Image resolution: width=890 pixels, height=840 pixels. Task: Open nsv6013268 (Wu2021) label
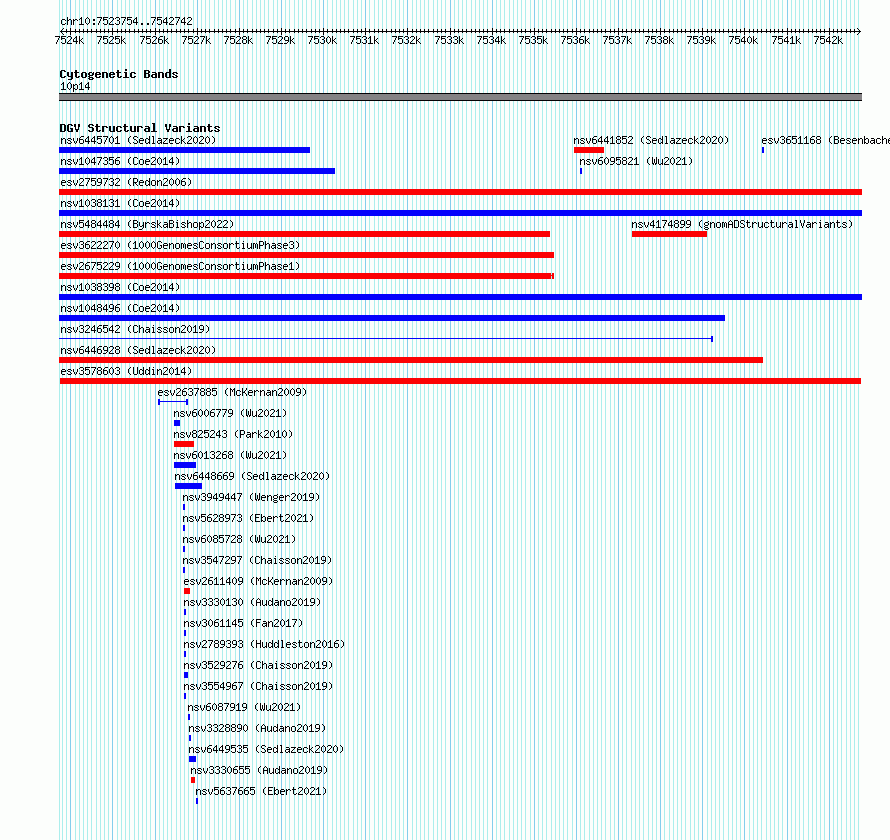230,455
